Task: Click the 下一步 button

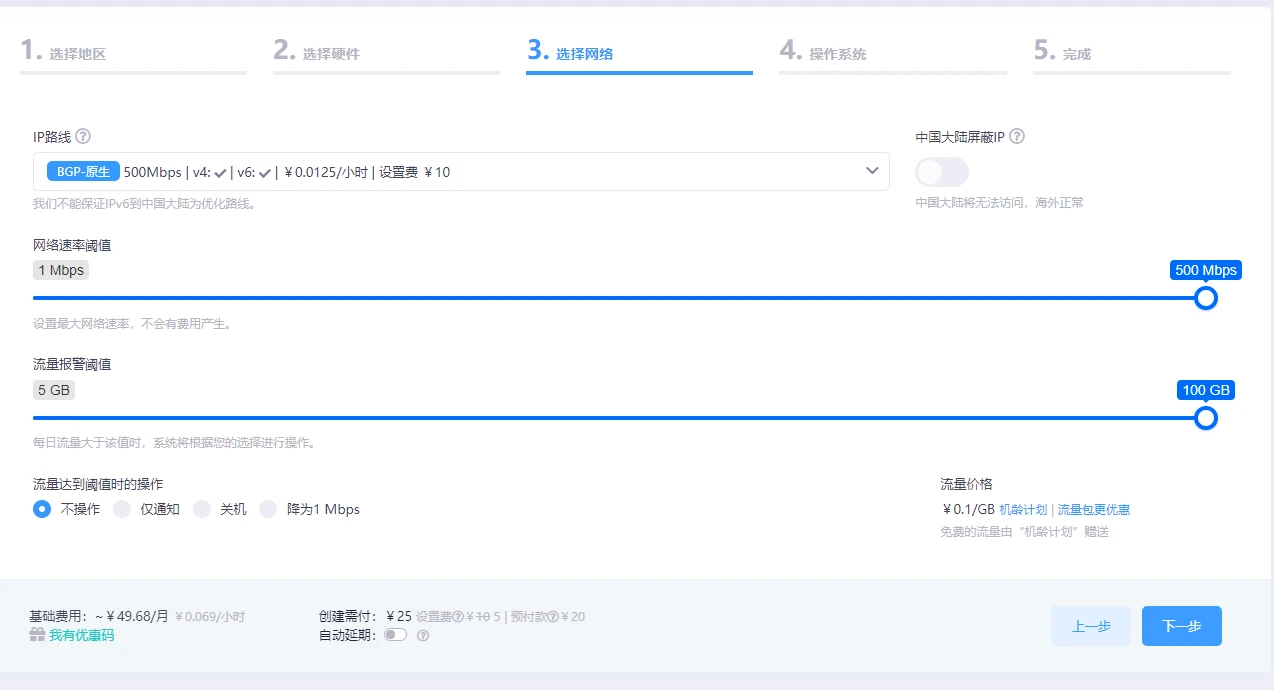Action: [x=1181, y=626]
